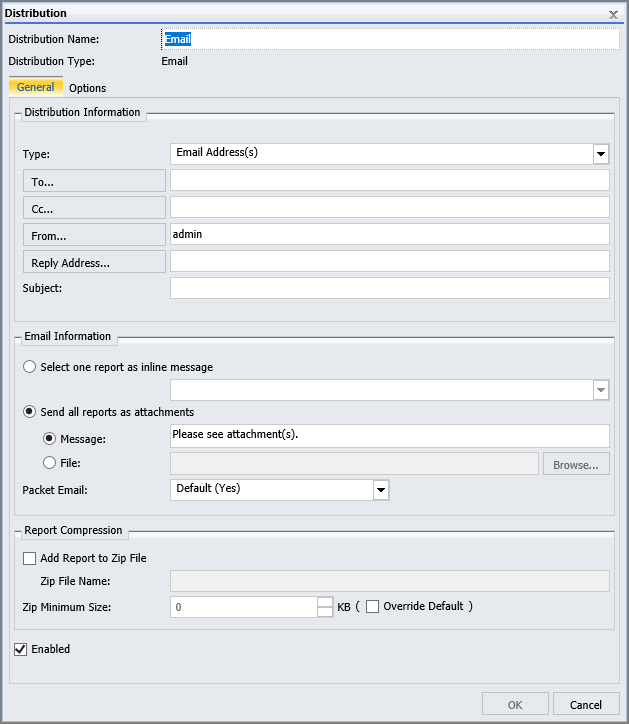Switch to the Options tab
629x724 pixels.
(x=87, y=88)
